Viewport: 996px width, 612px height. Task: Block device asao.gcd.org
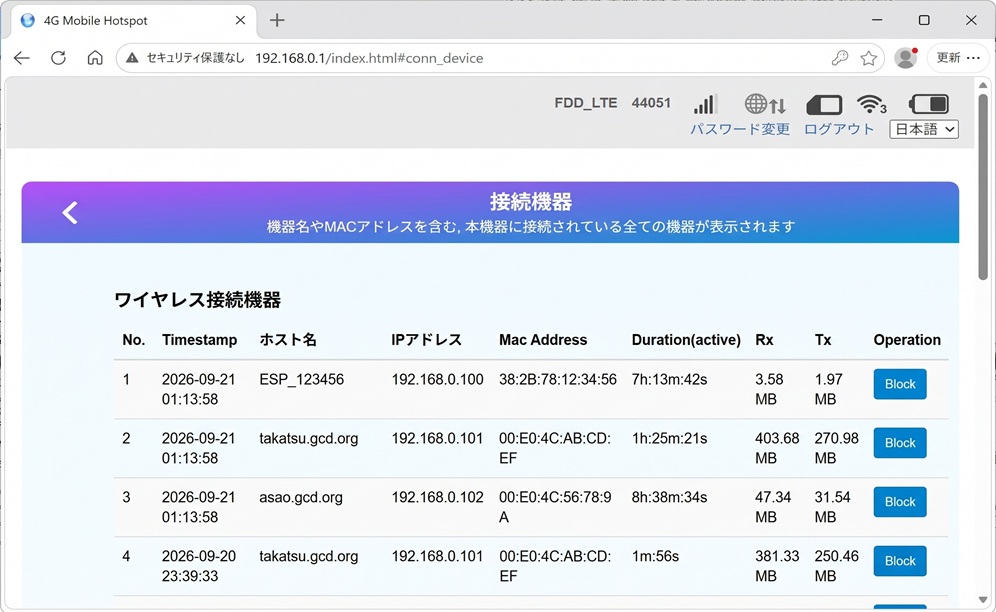(x=899, y=502)
